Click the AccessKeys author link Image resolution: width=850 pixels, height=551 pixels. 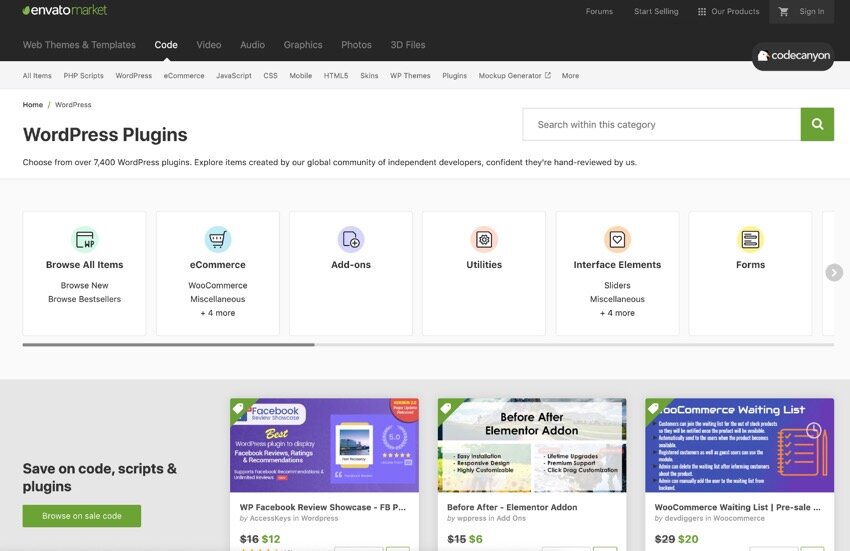[270, 518]
